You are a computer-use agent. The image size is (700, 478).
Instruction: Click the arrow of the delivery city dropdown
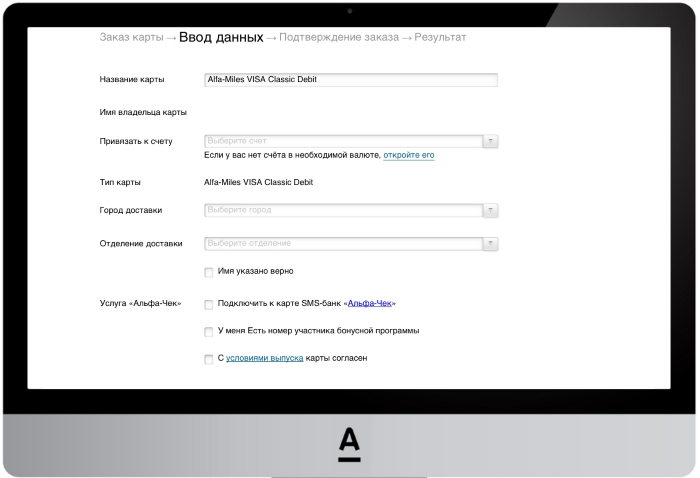tap(490, 210)
